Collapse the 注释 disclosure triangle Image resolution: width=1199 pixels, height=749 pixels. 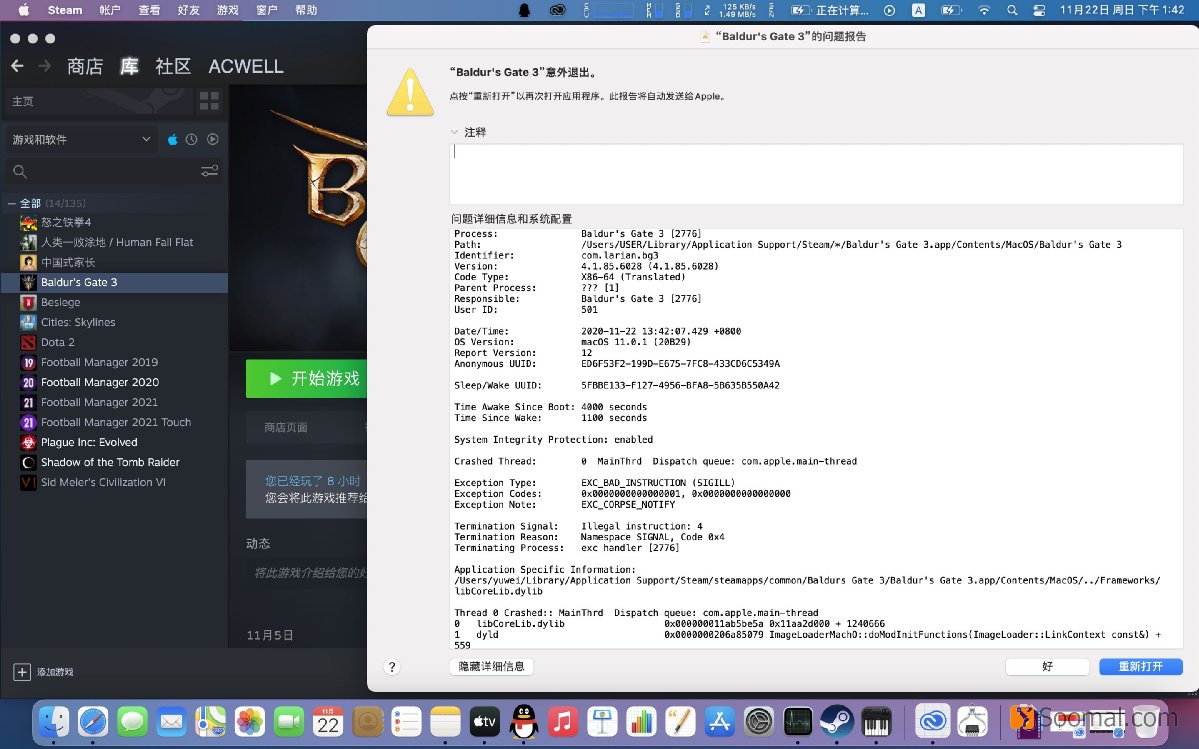click(x=455, y=131)
